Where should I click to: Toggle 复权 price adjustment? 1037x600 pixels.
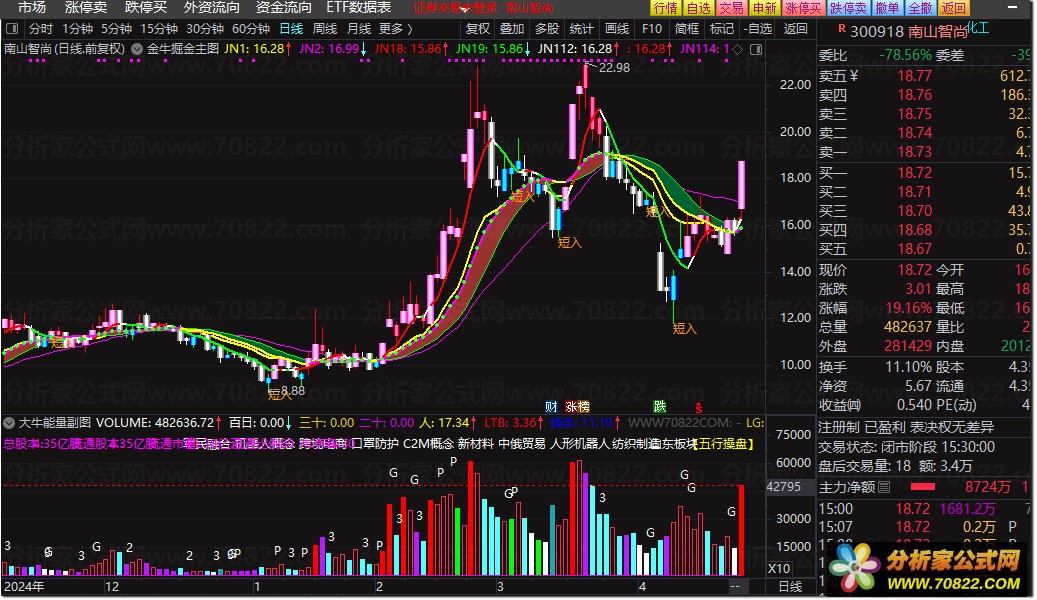(477, 28)
